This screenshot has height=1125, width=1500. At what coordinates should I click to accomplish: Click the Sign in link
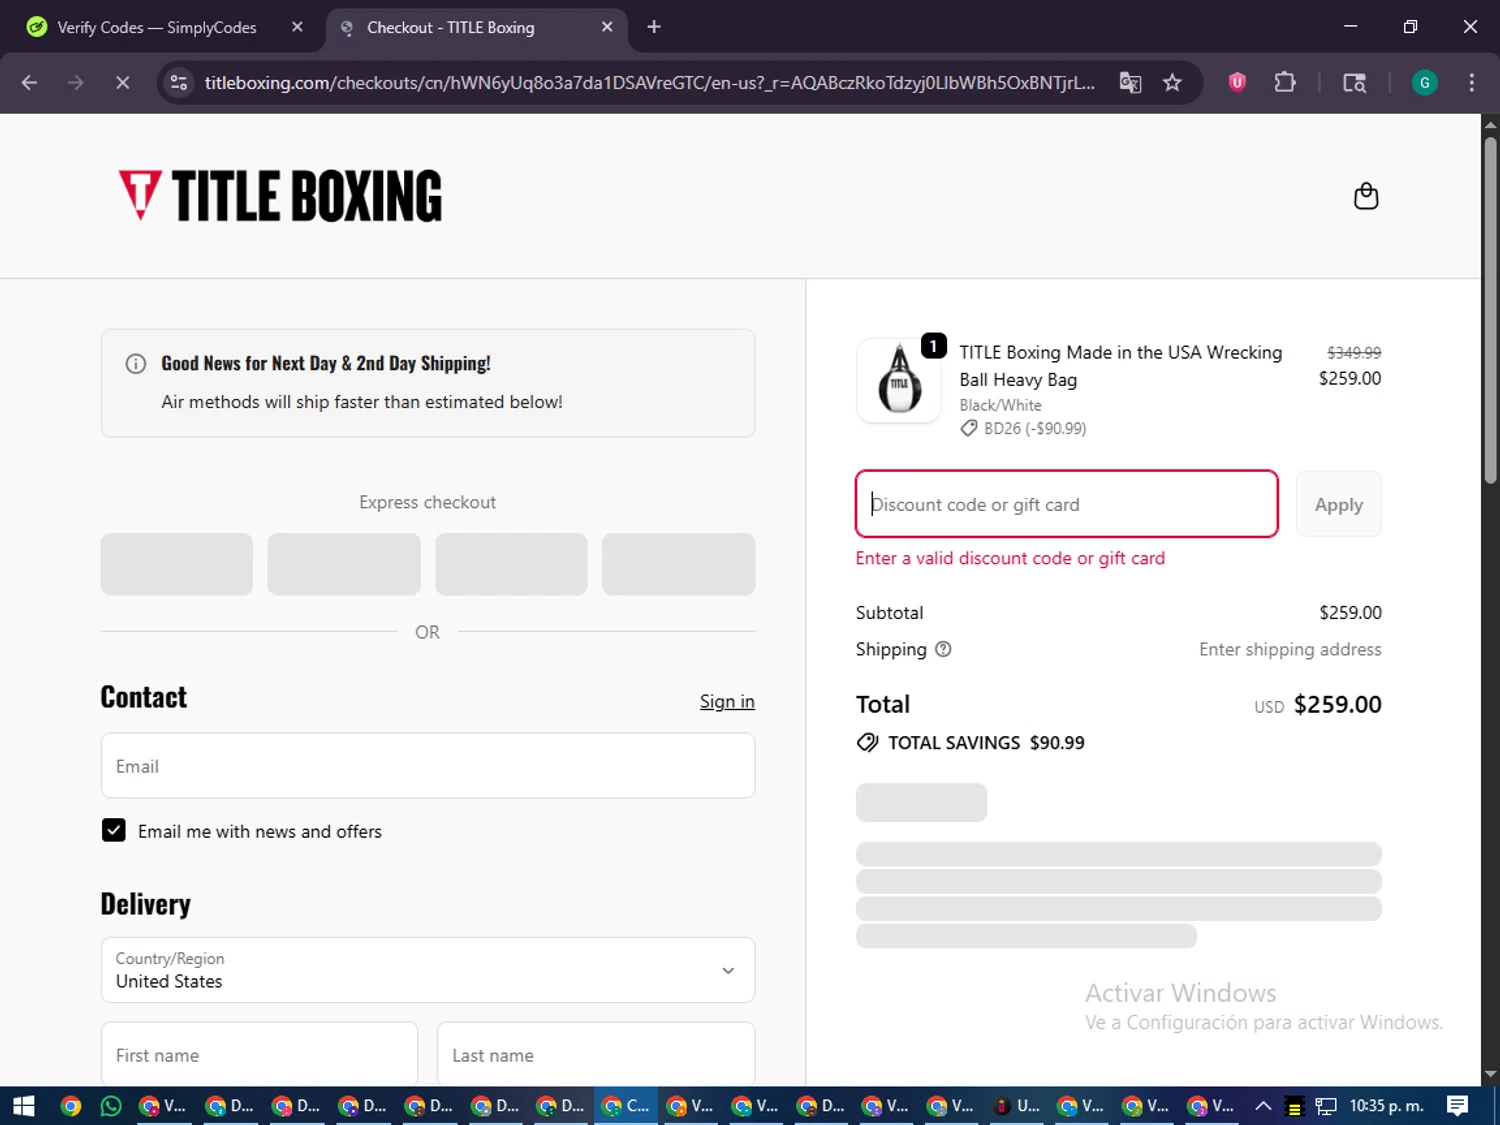pos(727,701)
